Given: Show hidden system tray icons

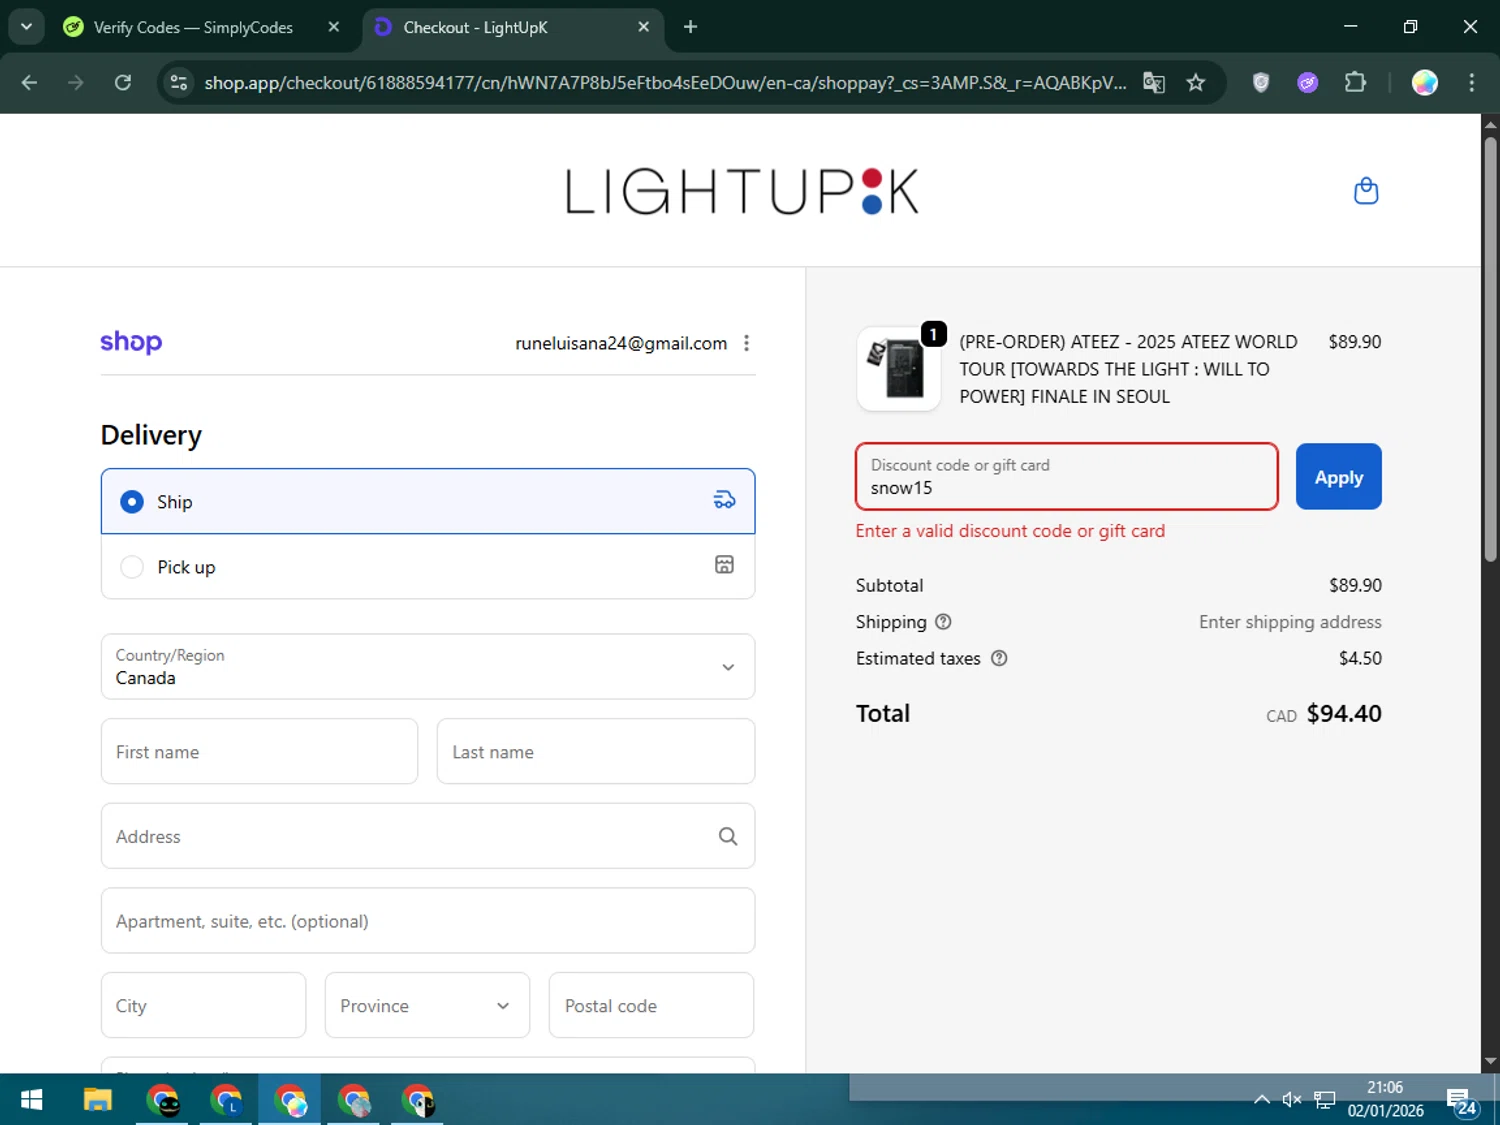Looking at the screenshot, I should point(1262,1100).
